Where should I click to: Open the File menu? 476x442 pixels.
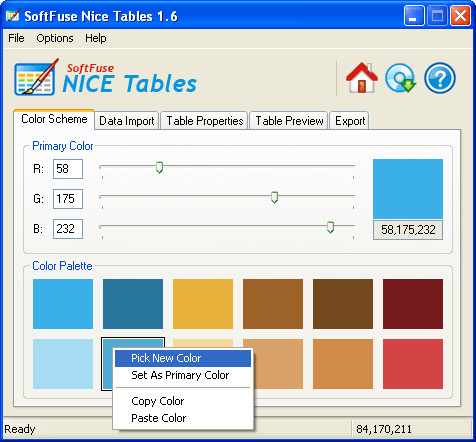[x=16, y=38]
